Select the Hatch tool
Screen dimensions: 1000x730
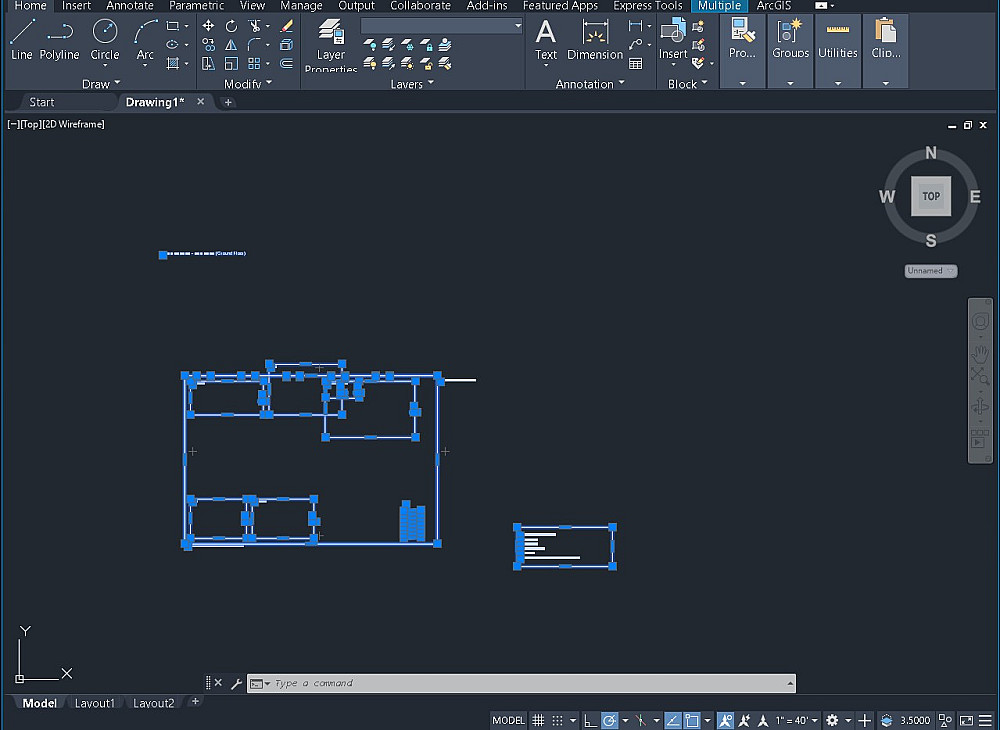173,63
